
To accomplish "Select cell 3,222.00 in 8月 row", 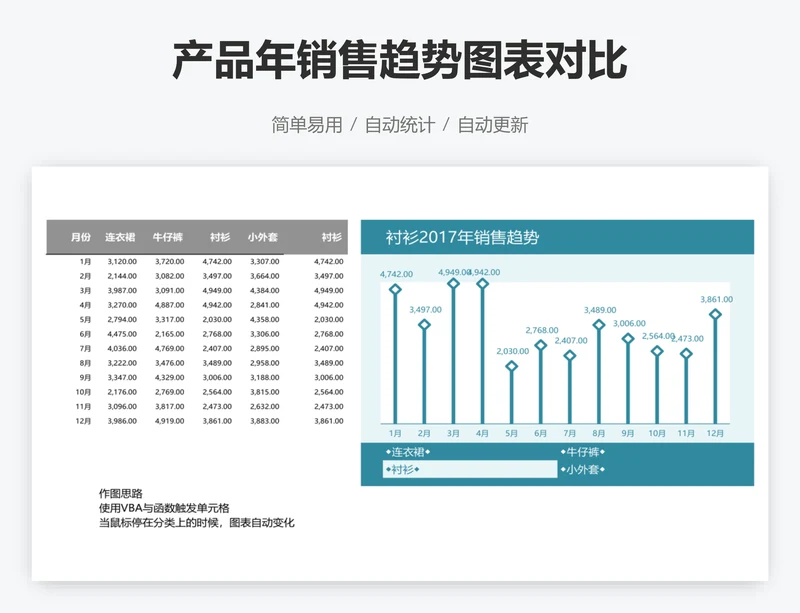I will (x=122, y=363).
